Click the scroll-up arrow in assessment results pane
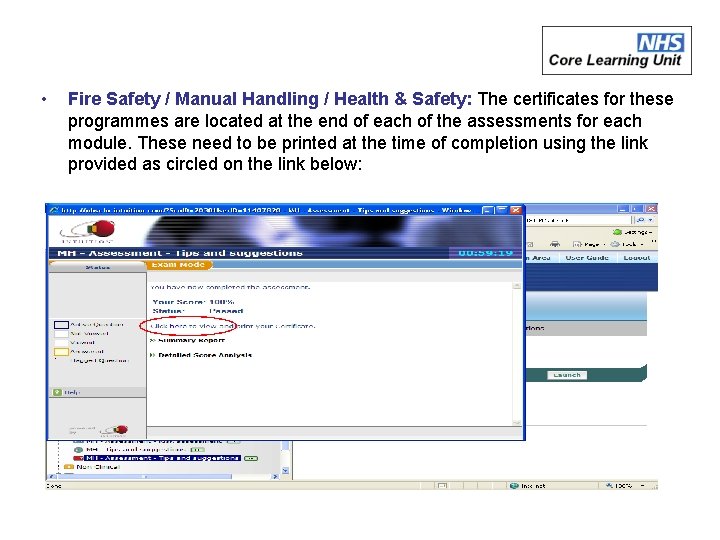Screen dimensions: 720x540 pyautogui.click(x=517, y=286)
